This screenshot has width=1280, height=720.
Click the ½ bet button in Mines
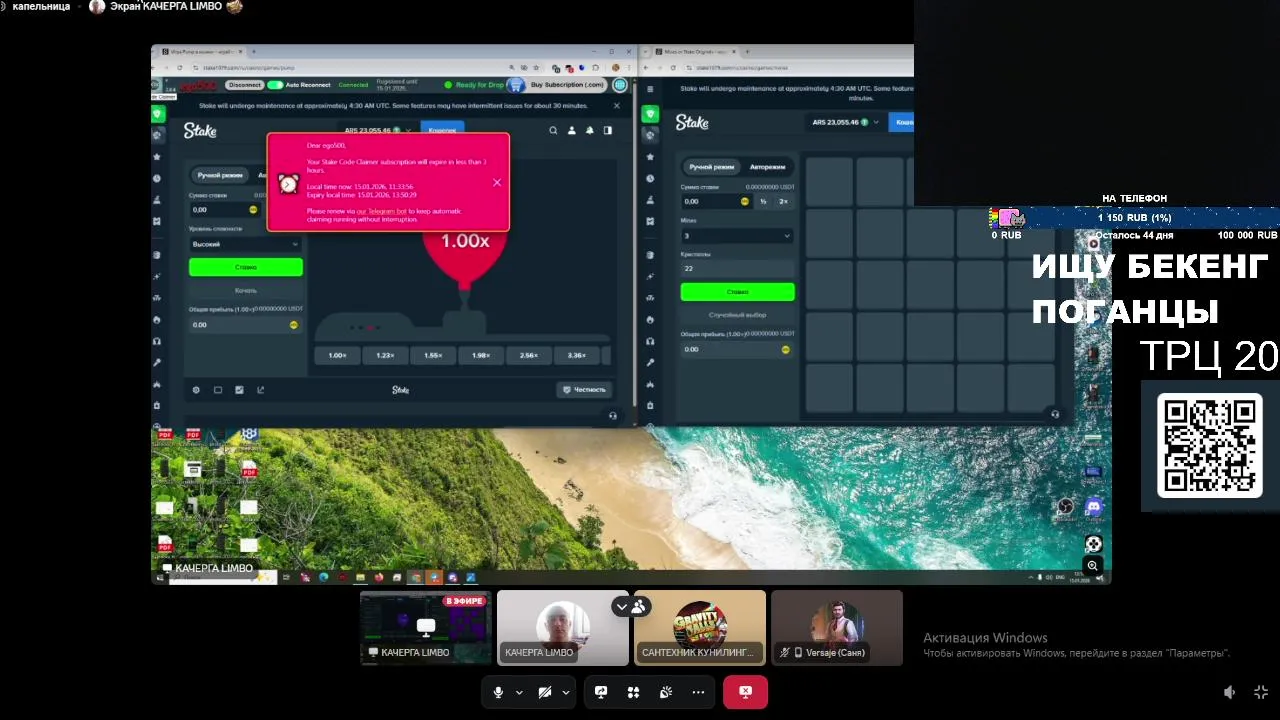pos(763,201)
